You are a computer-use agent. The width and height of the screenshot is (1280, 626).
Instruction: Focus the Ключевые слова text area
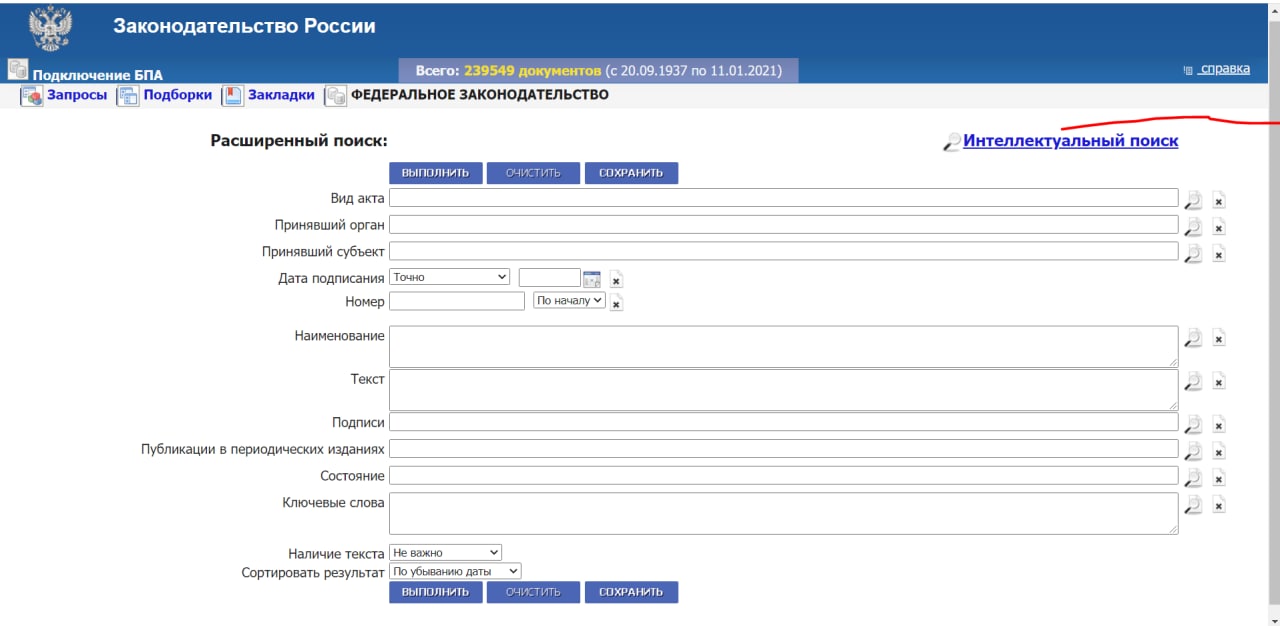pos(783,513)
